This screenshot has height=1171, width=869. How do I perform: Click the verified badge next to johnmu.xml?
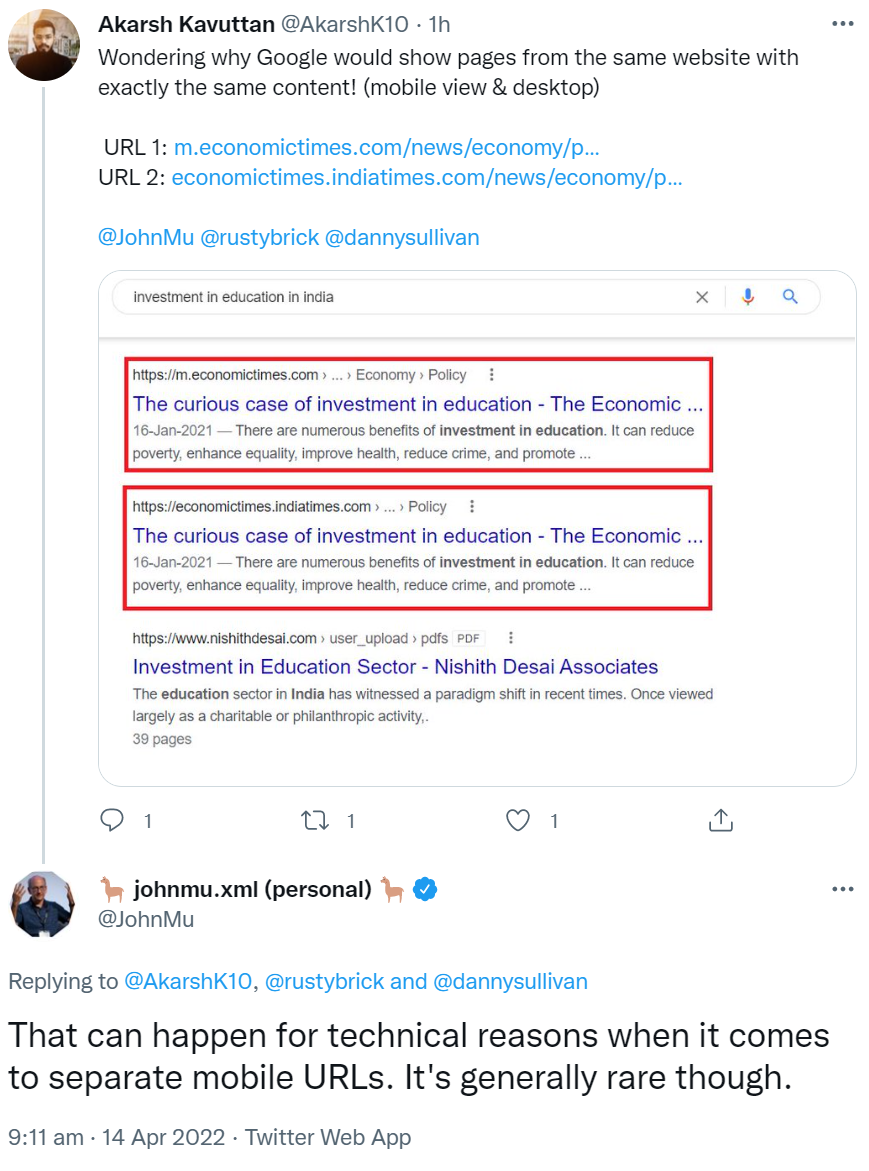426,888
